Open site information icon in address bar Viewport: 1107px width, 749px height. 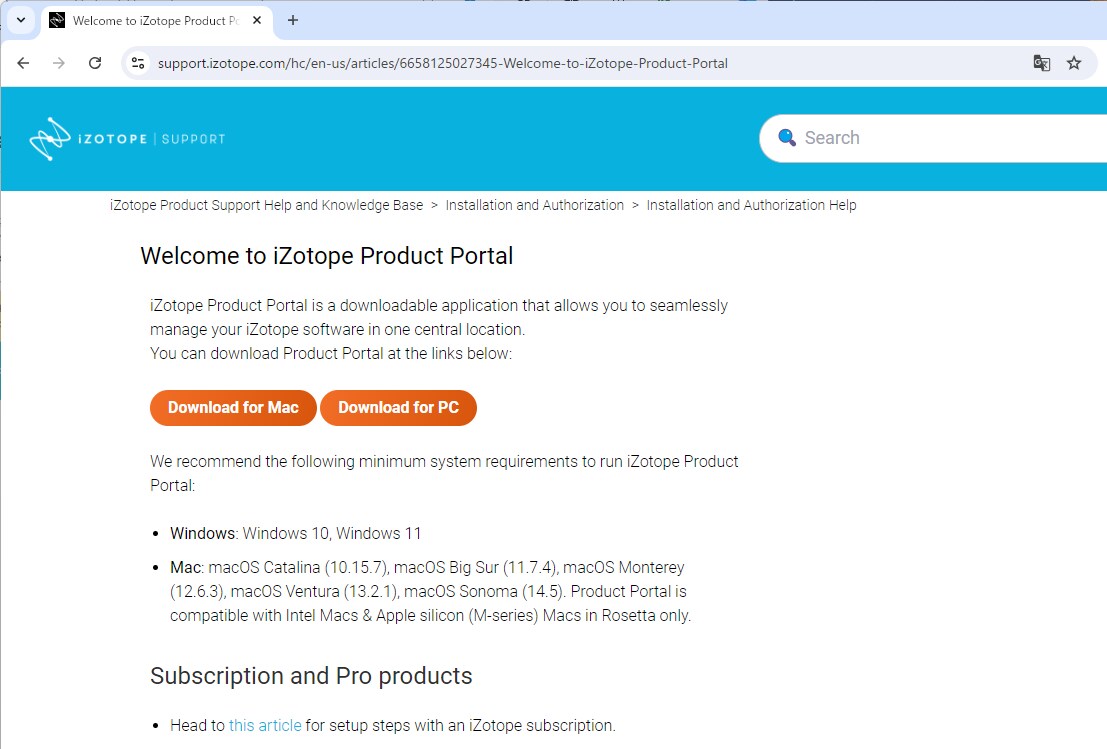(x=139, y=63)
